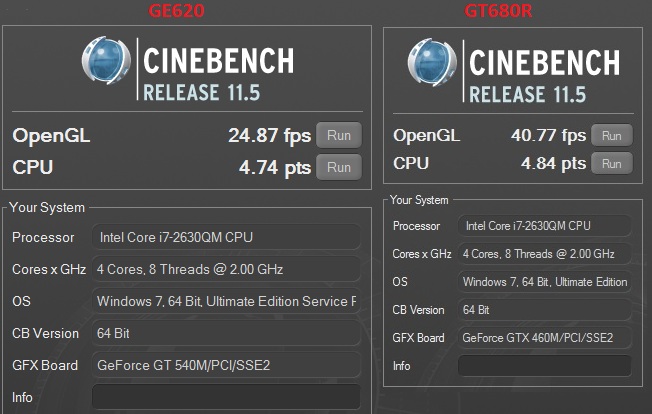The image size is (652, 414).
Task: Select the Processor field in GT680R panel
Action: tap(544, 226)
